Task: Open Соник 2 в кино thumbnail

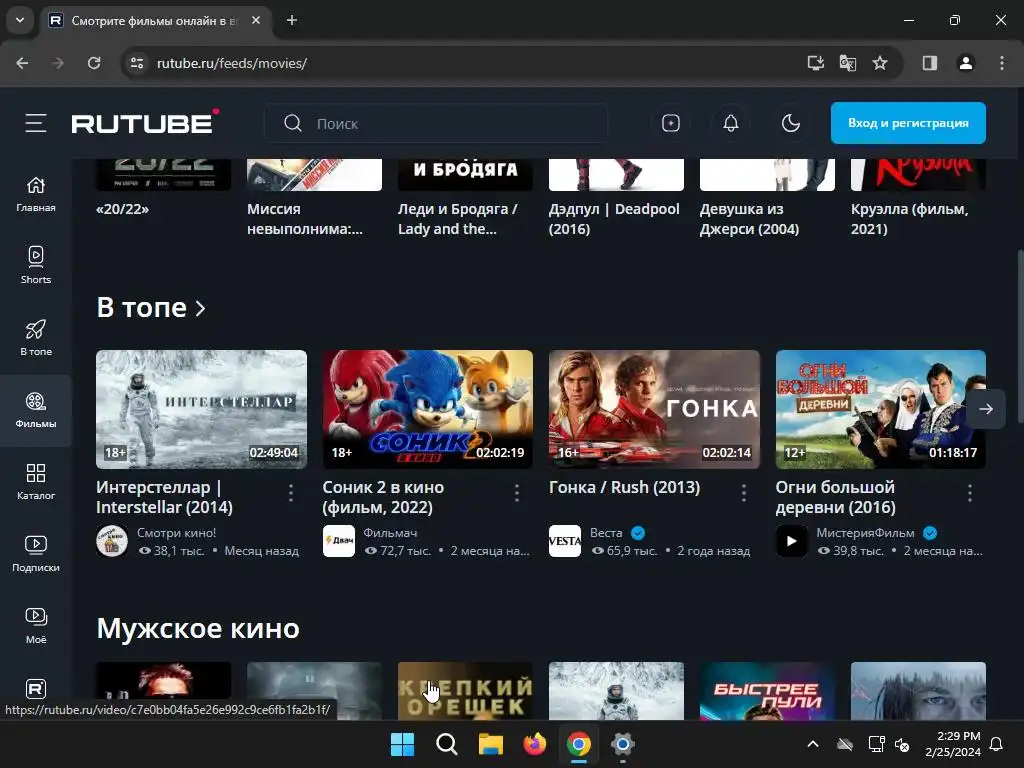Action: pyautogui.click(x=428, y=409)
